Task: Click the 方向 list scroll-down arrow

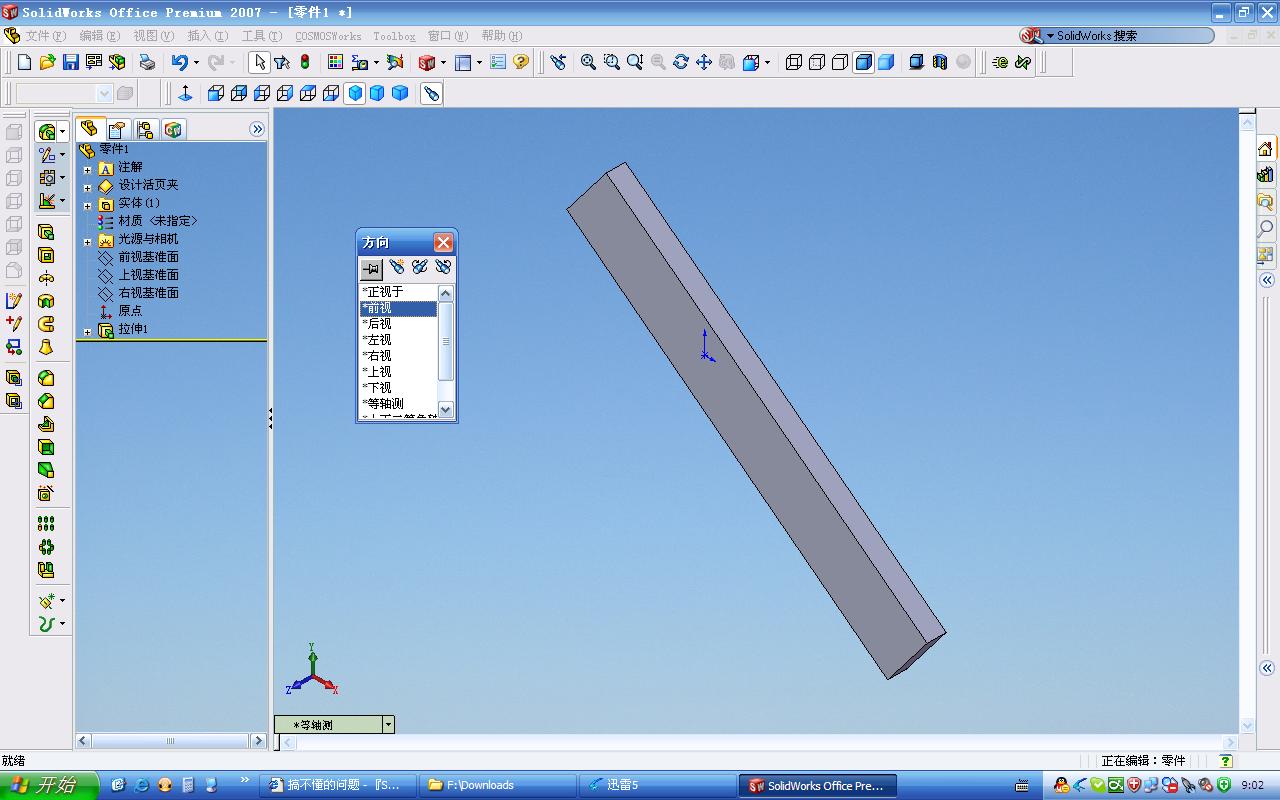Action: [x=446, y=409]
